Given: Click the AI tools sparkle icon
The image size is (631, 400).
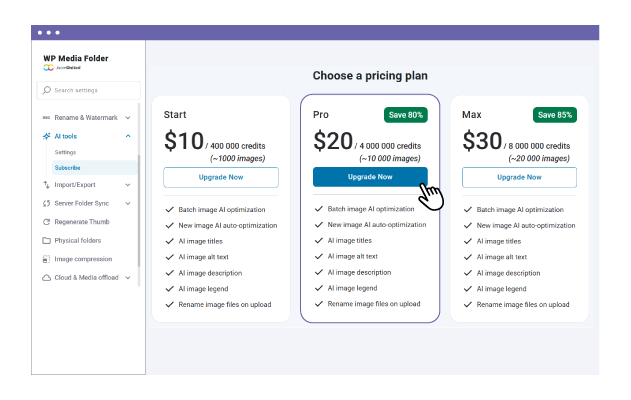Looking at the screenshot, I should point(46,135).
